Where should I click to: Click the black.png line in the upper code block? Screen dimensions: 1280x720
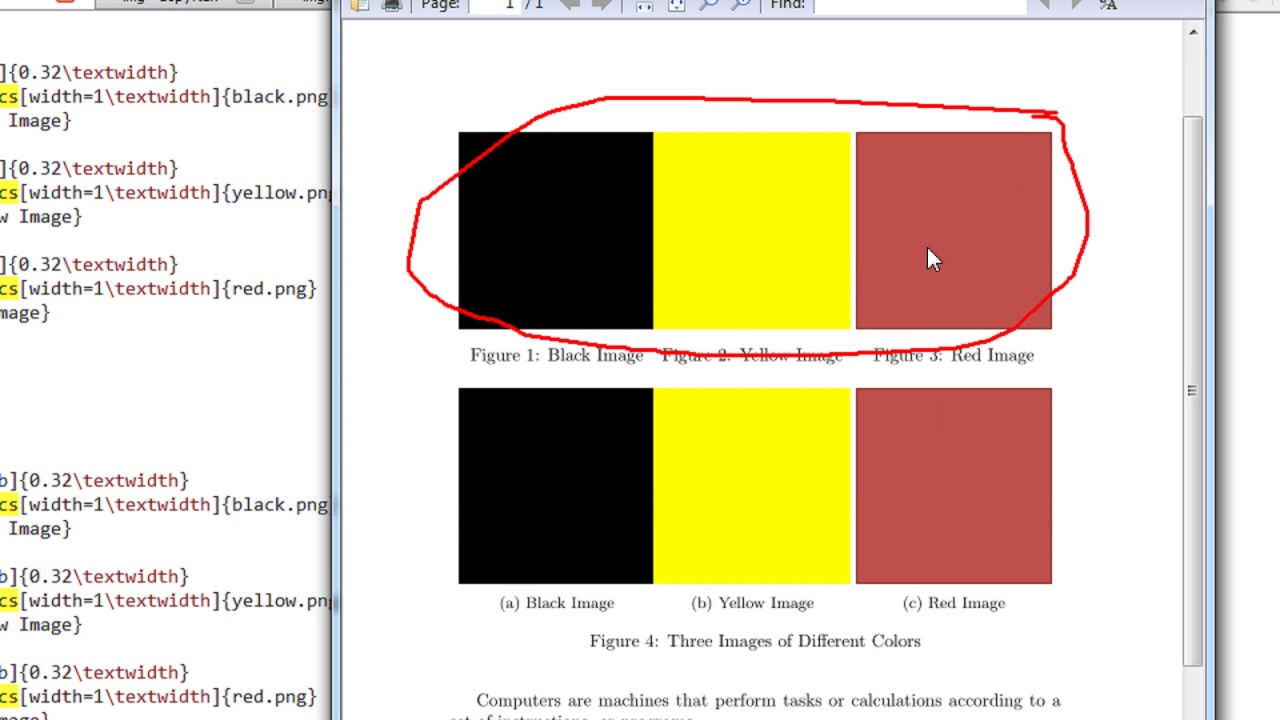[x=164, y=97]
